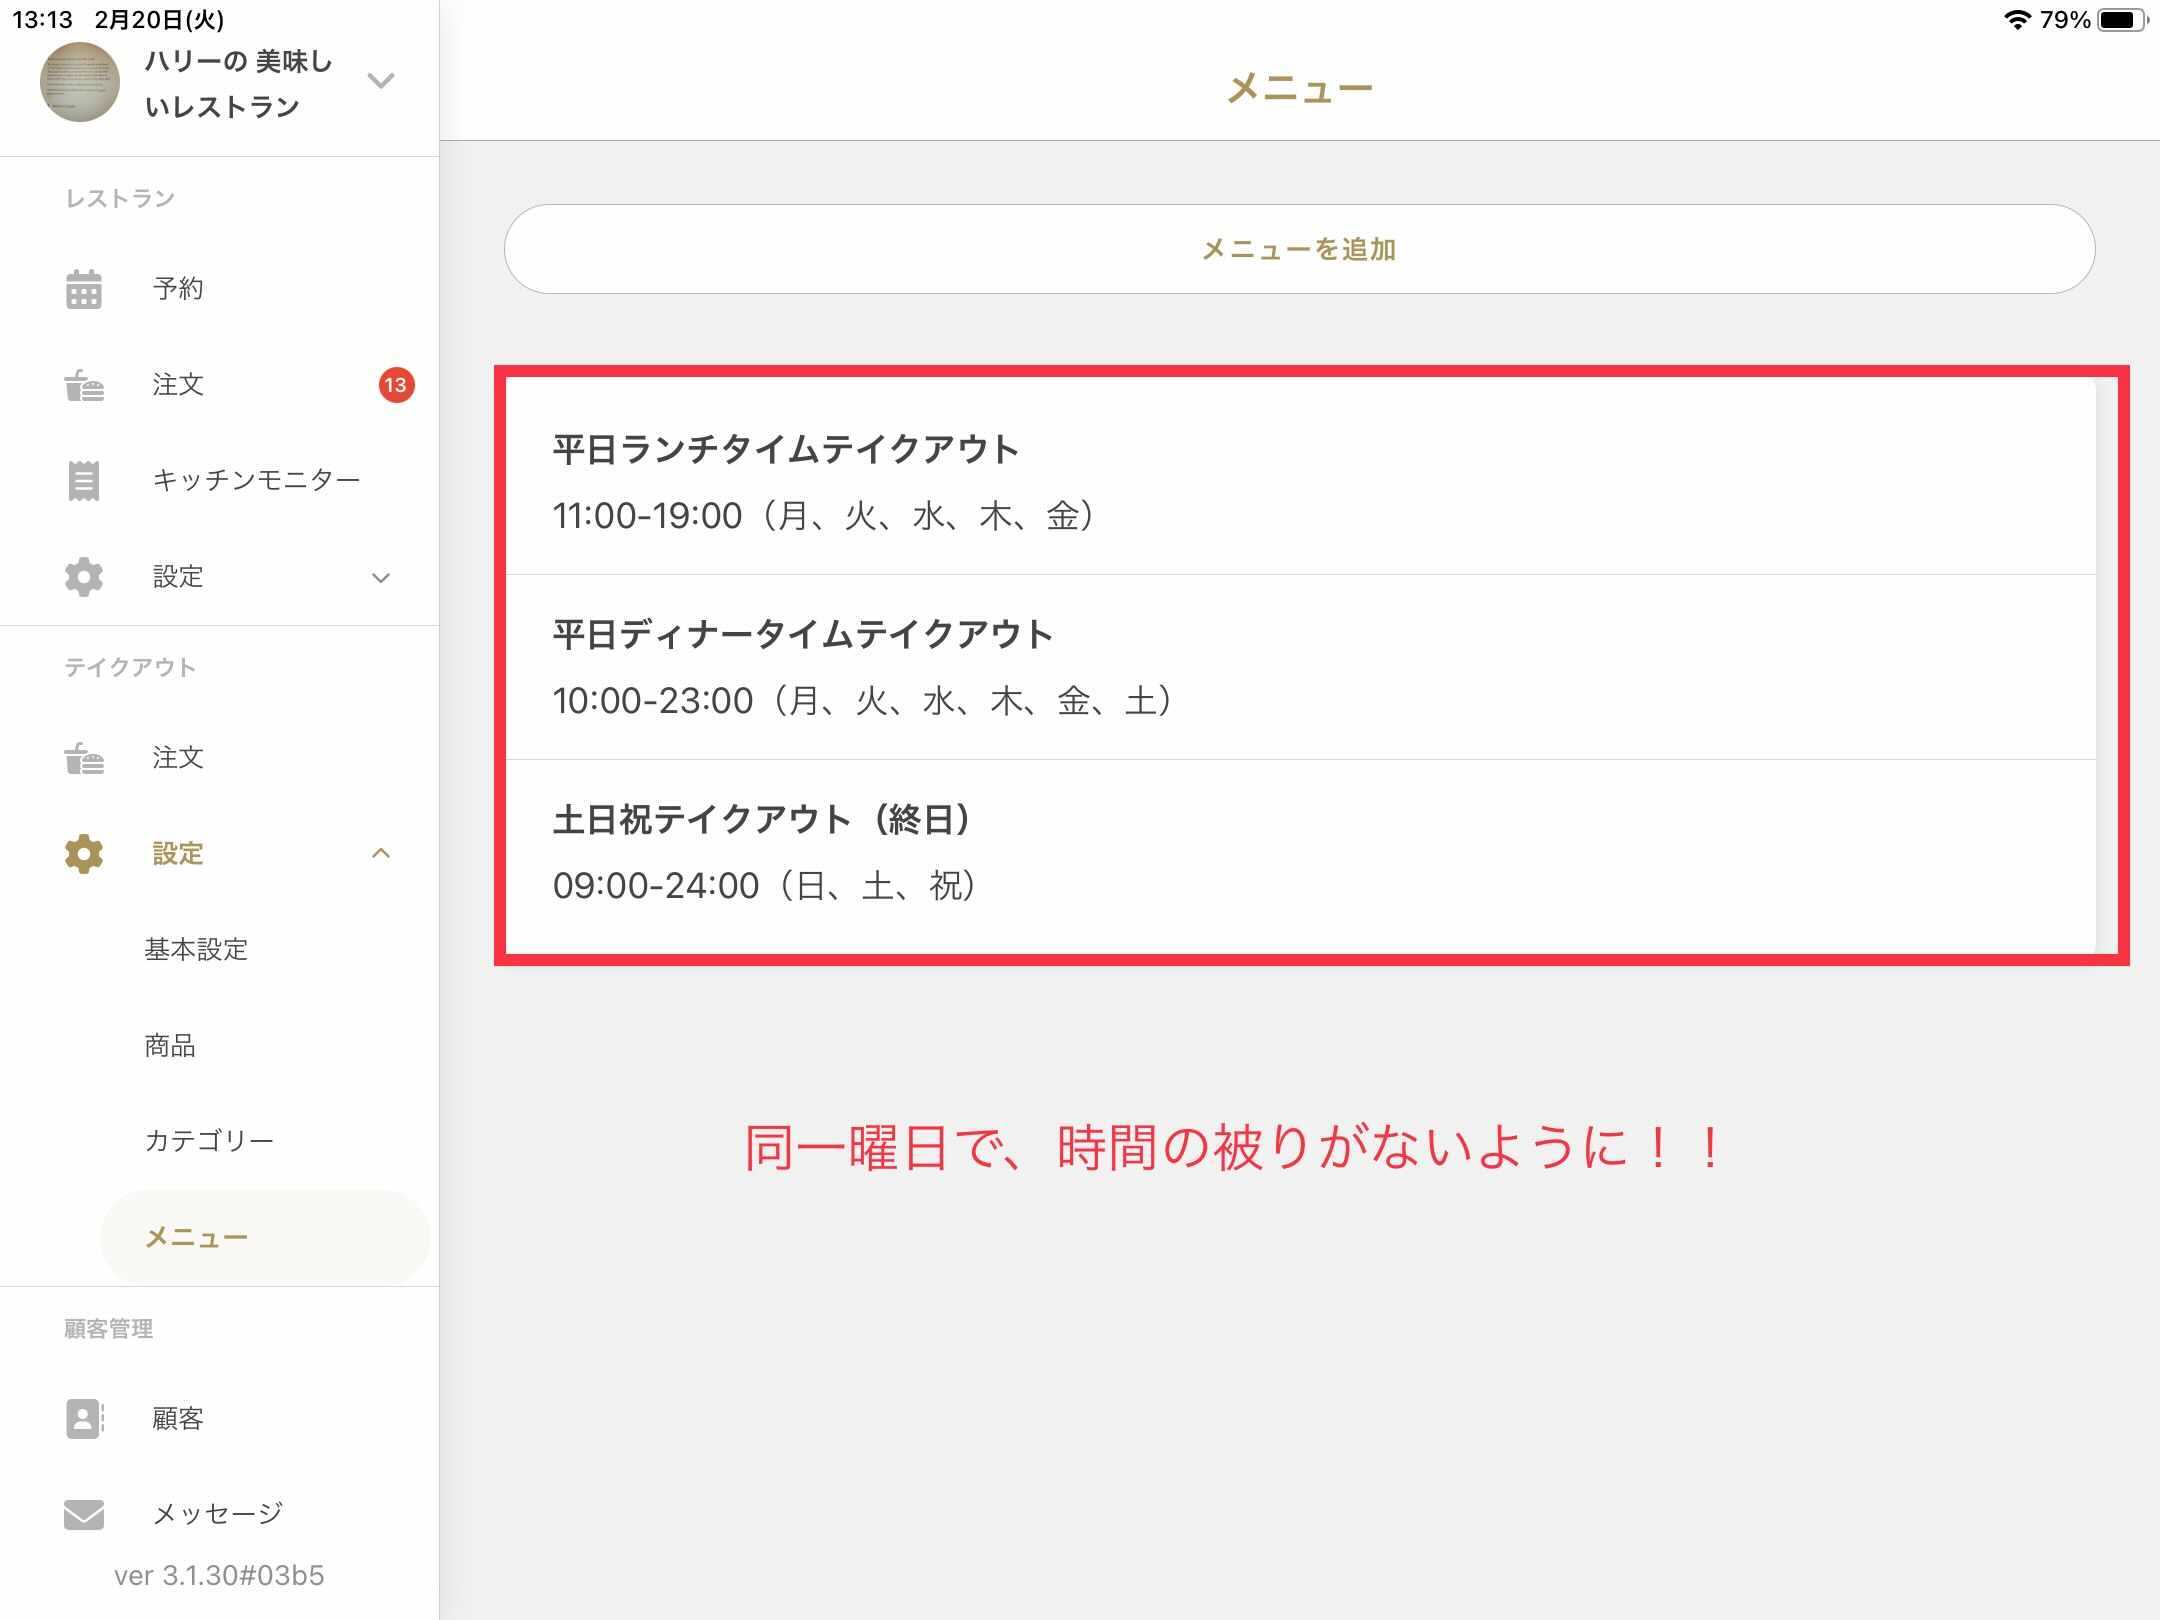2160x1620 pixels.
Task: Open 基本設定 in takeout settings
Action: pos(196,949)
